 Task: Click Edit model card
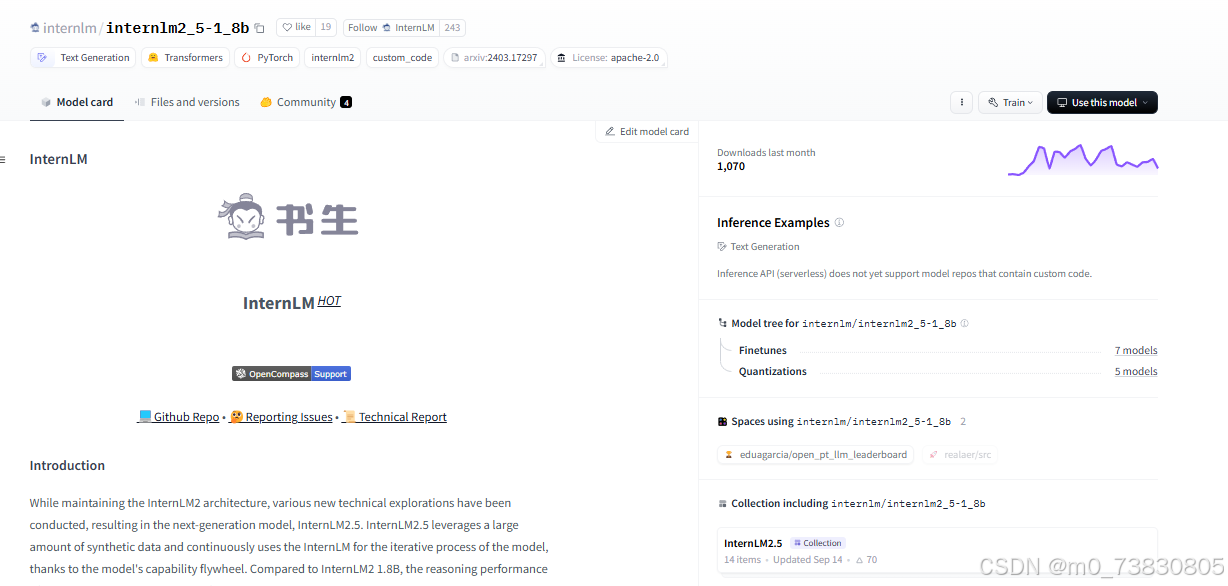pyautogui.click(x=647, y=132)
